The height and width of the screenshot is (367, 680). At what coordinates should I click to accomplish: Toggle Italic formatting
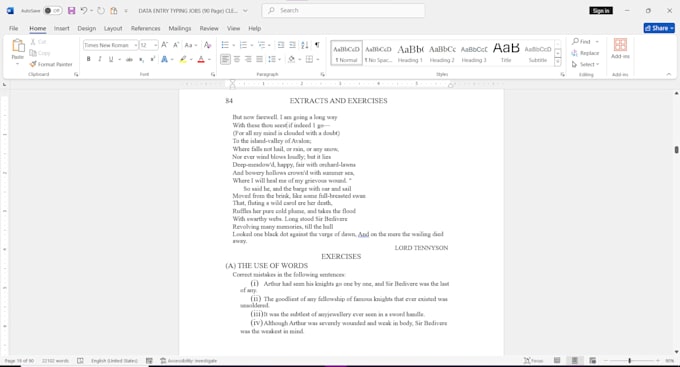point(100,59)
